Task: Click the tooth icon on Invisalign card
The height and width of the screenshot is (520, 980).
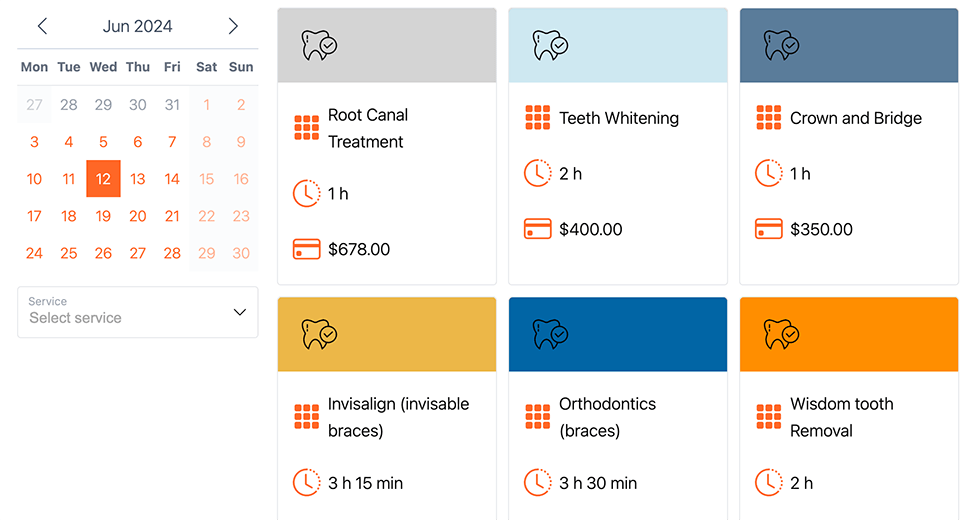Action: point(319,334)
